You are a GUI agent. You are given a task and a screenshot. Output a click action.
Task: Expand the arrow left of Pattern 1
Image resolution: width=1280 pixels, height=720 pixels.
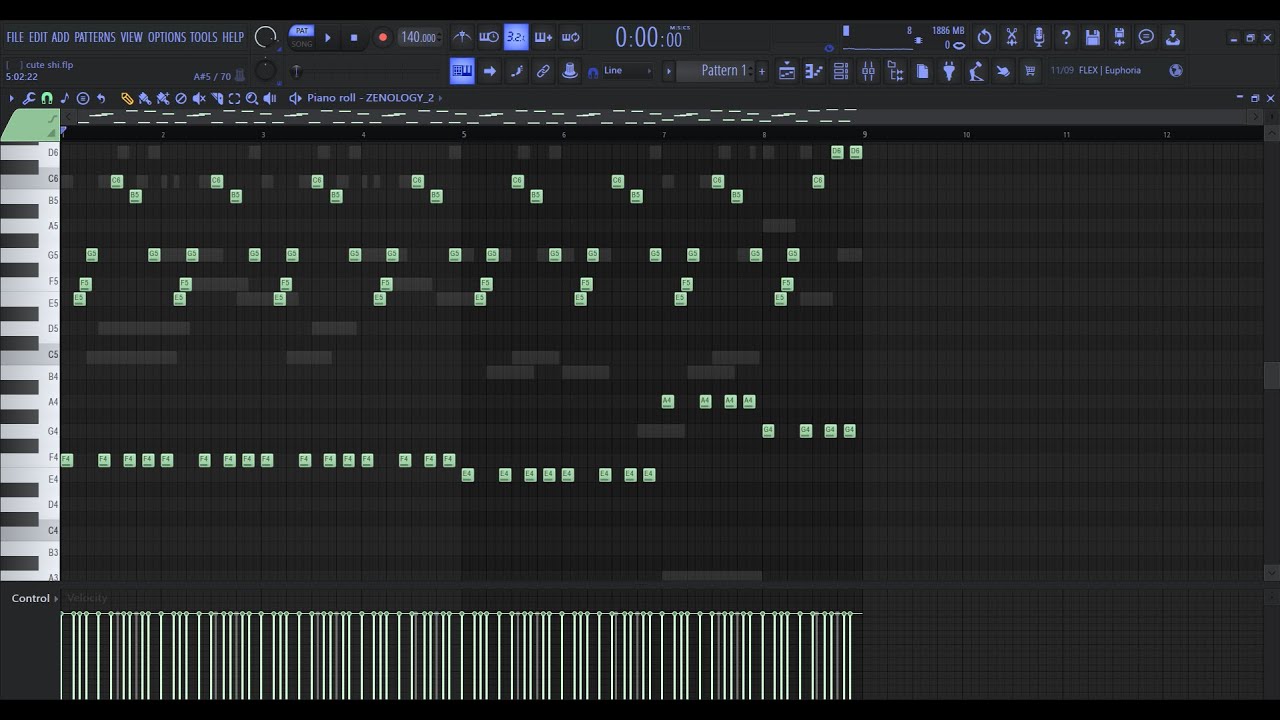[x=669, y=71]
